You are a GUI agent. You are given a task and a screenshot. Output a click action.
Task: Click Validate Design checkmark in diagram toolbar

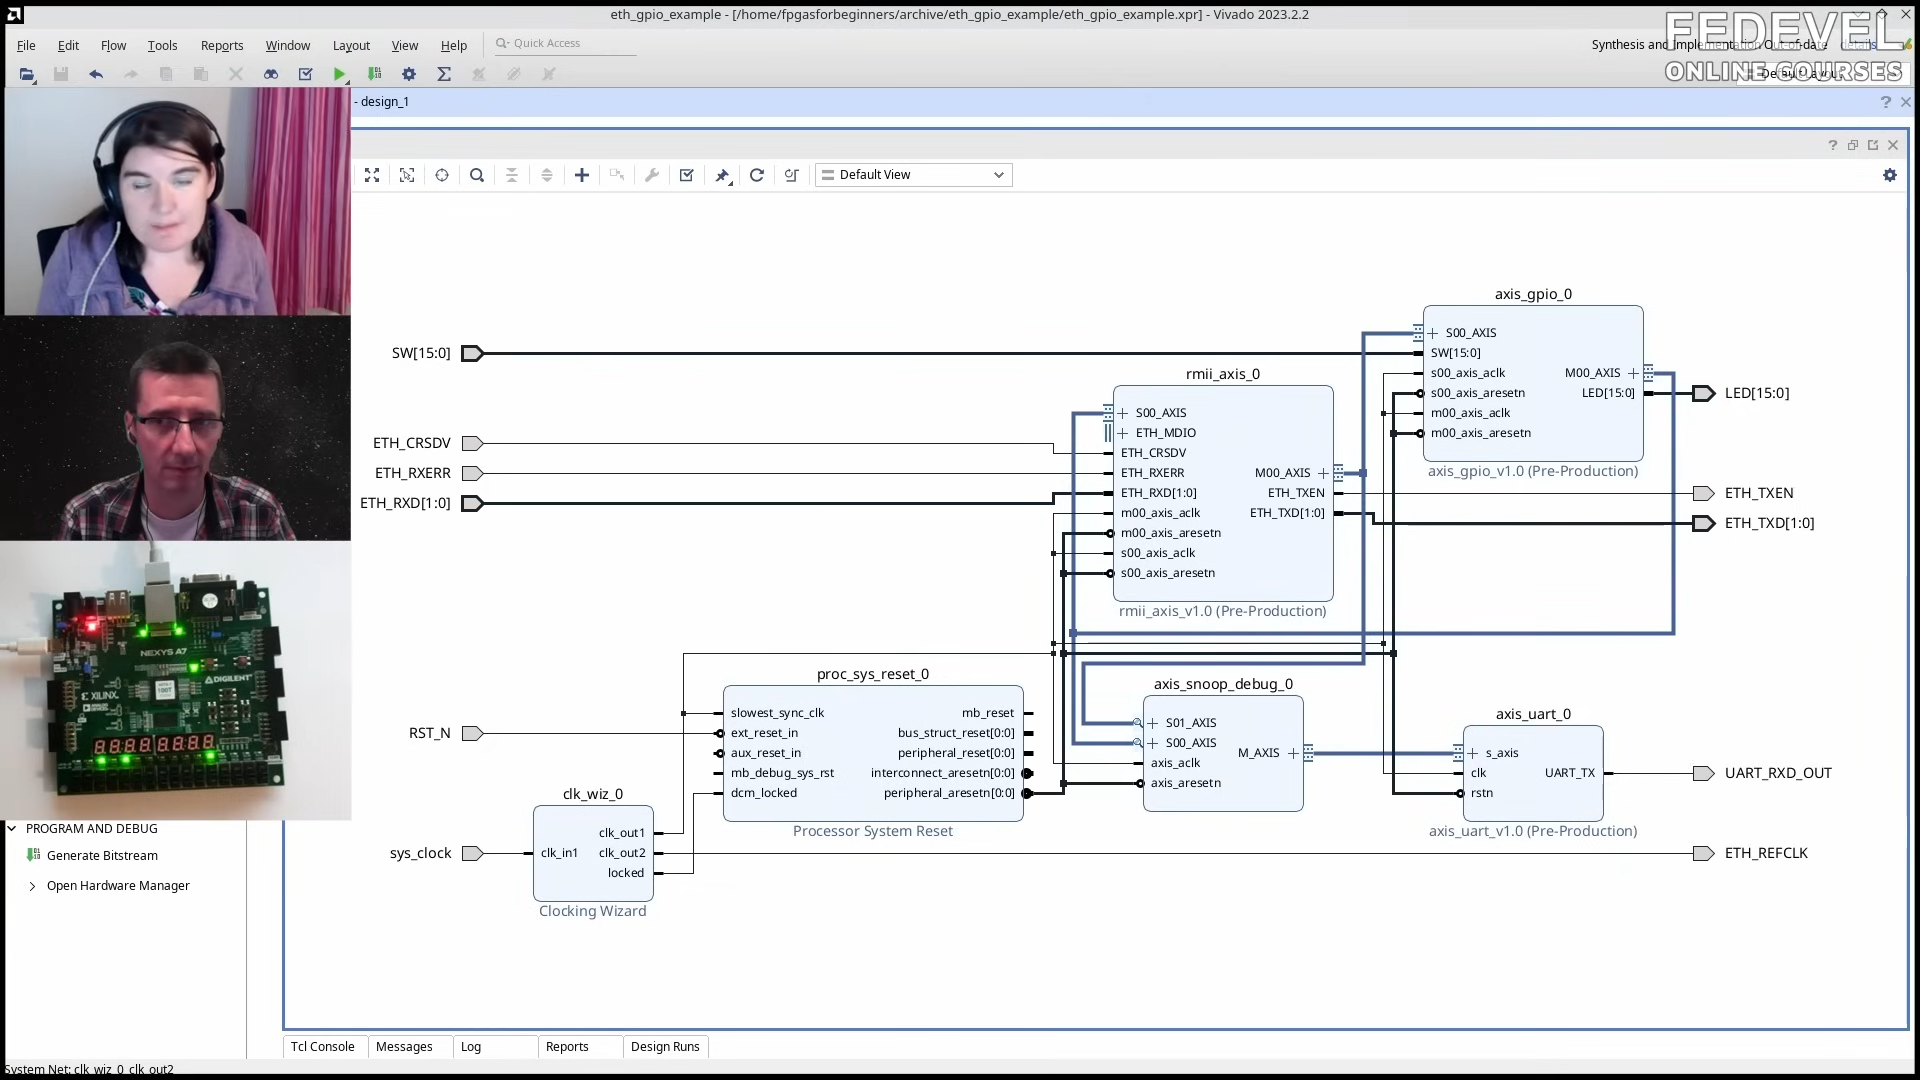point(687,175)
